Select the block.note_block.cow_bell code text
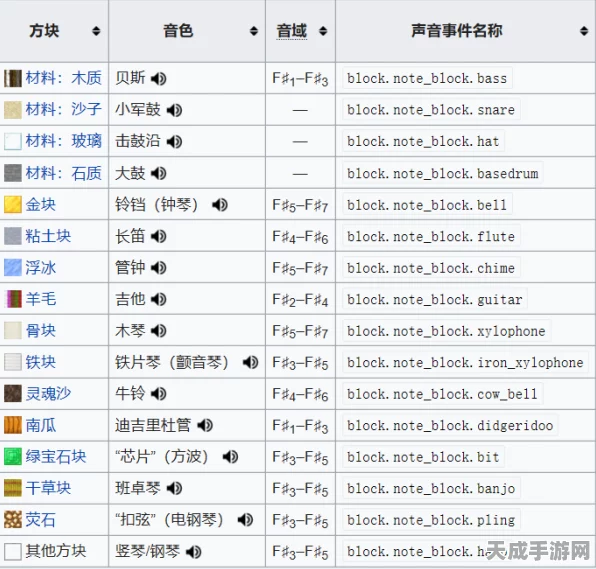Viewport: 596px width, 569px height. tap(442, 394)
